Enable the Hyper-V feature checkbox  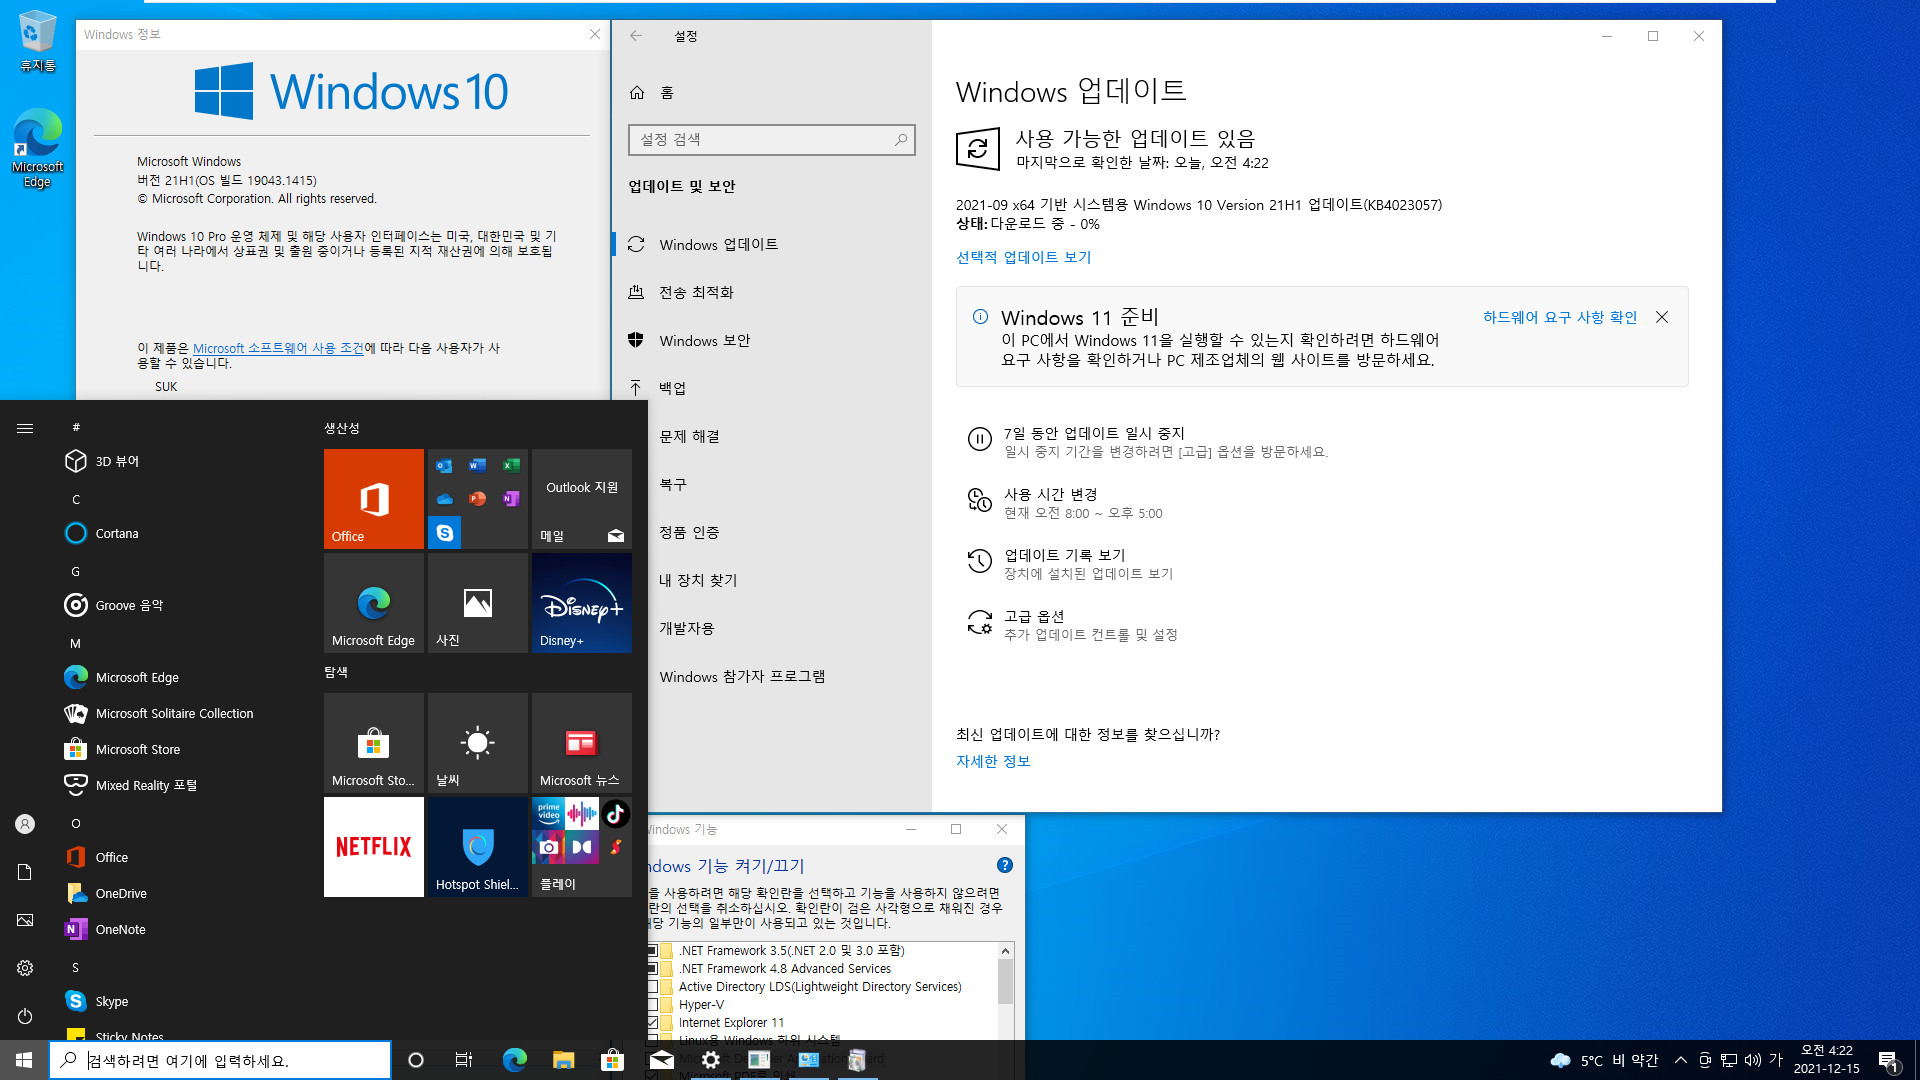[652, 1005]
